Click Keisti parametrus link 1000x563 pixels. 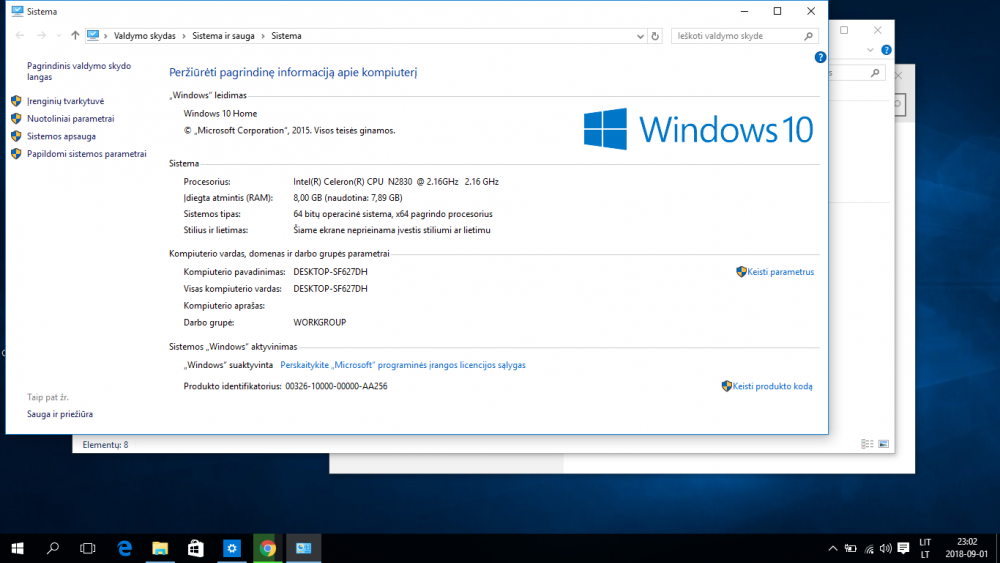click(781, 272)
